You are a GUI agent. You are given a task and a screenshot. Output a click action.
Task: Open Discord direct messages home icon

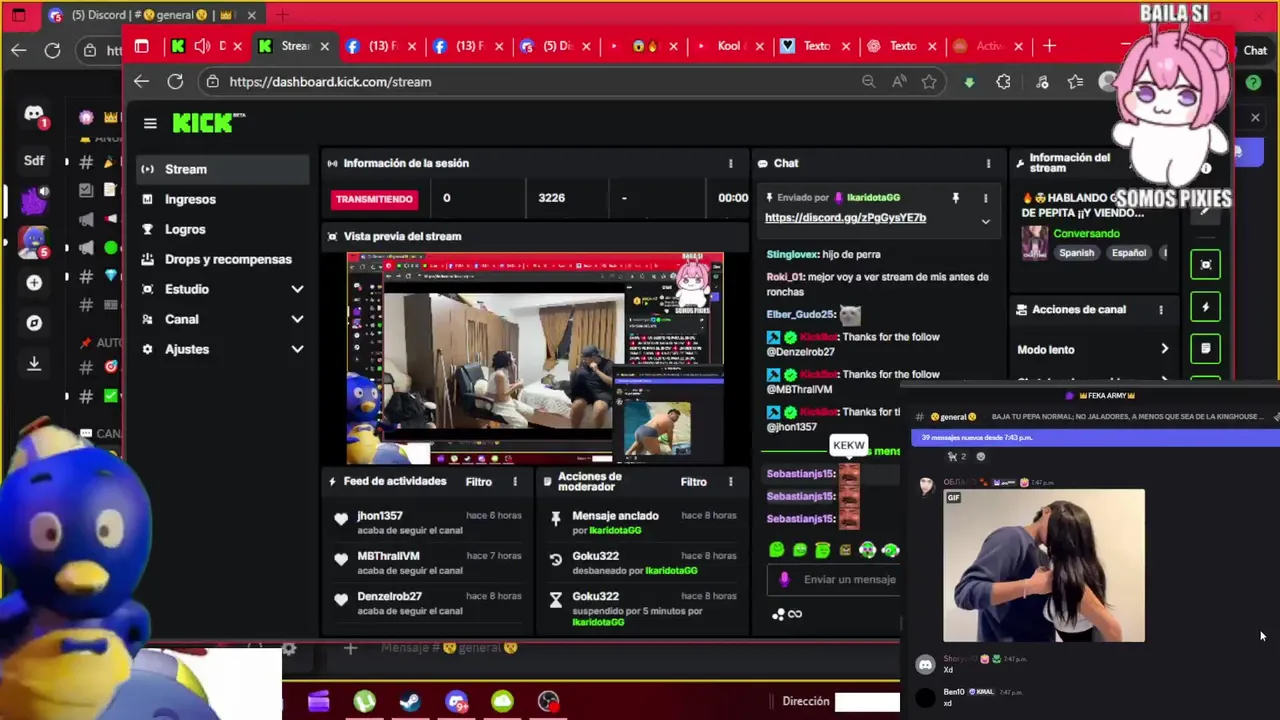point(34,115)
